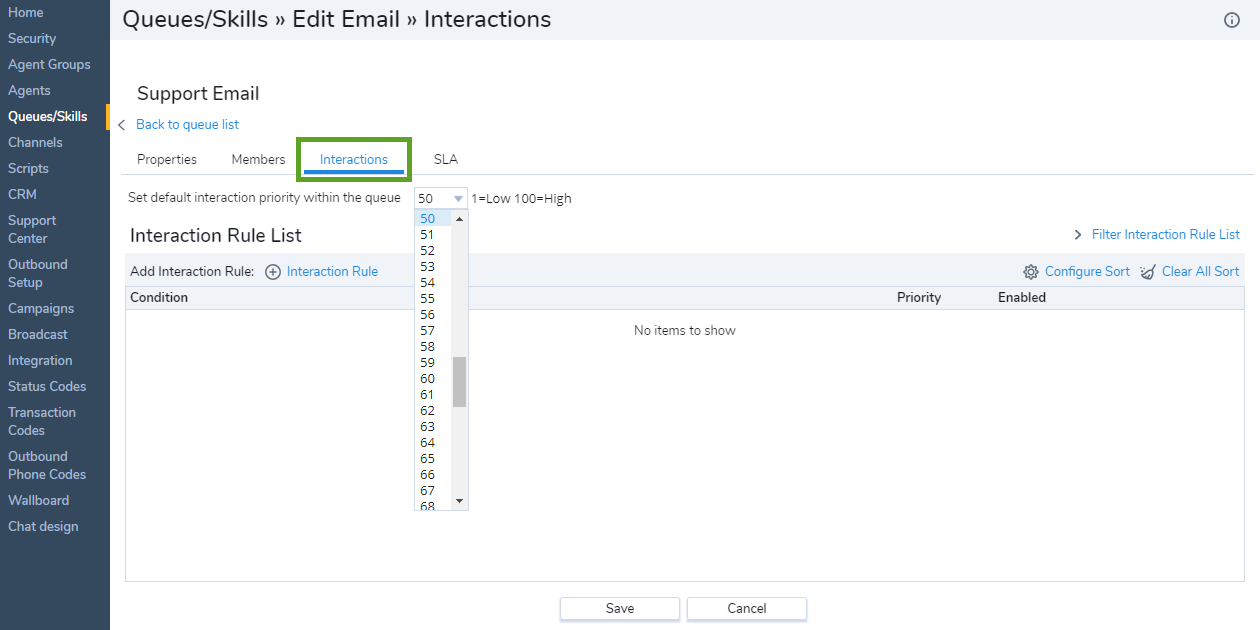The image size is (1260, 630).
Task: Select 53 in the priority list
Action: click(433, 266)
